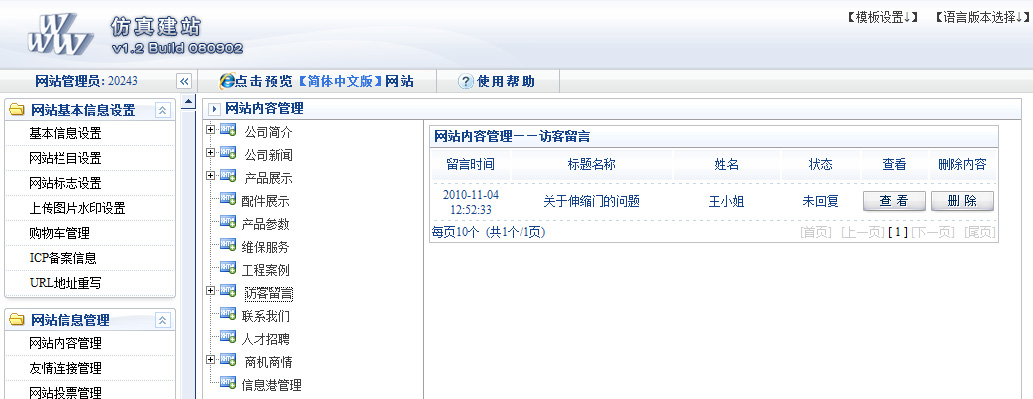Expand the 产品展示 tree node
Viewport: 1033px width, 399px height.
pos(211,176)
